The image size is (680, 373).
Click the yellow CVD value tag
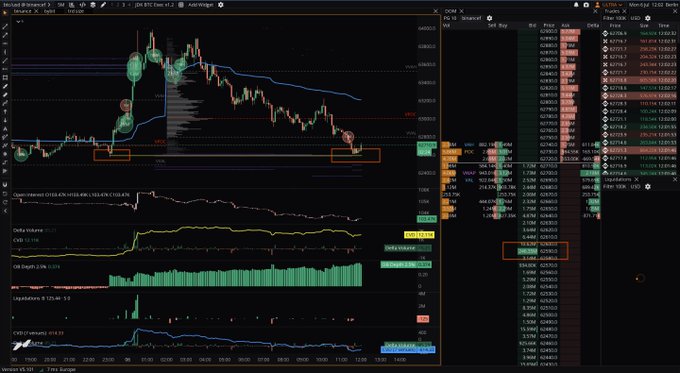click(419, 235)
